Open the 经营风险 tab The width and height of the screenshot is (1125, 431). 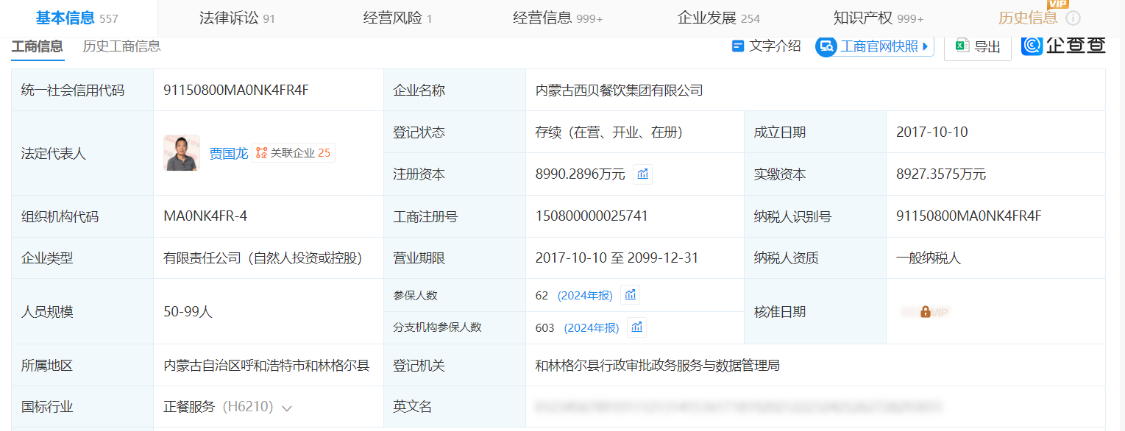pos(397,19)
